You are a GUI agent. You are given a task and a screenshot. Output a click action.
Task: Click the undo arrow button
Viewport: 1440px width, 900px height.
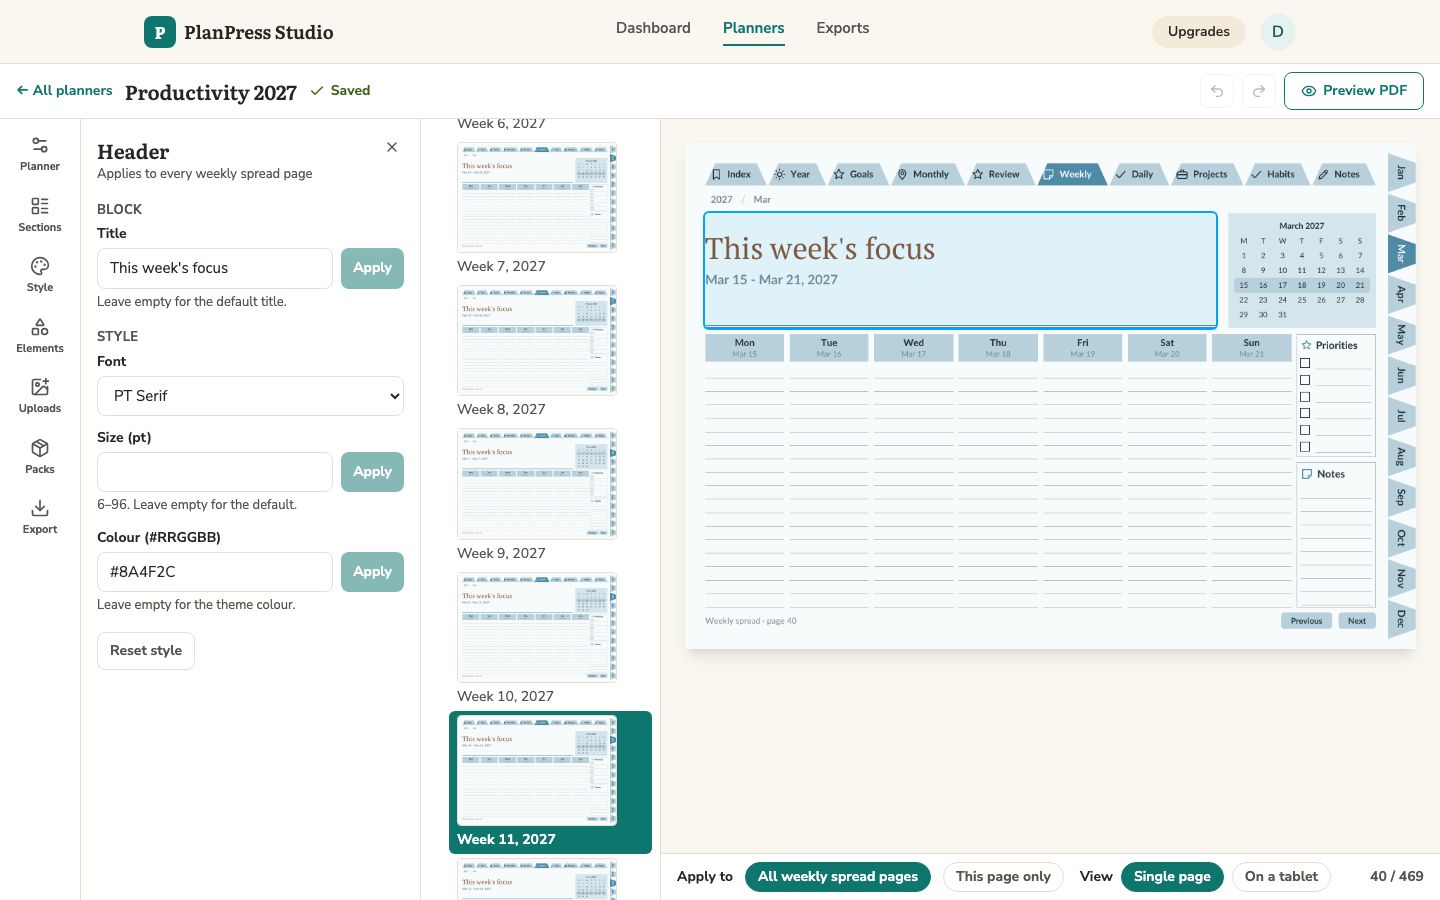tap(1217, 91)
